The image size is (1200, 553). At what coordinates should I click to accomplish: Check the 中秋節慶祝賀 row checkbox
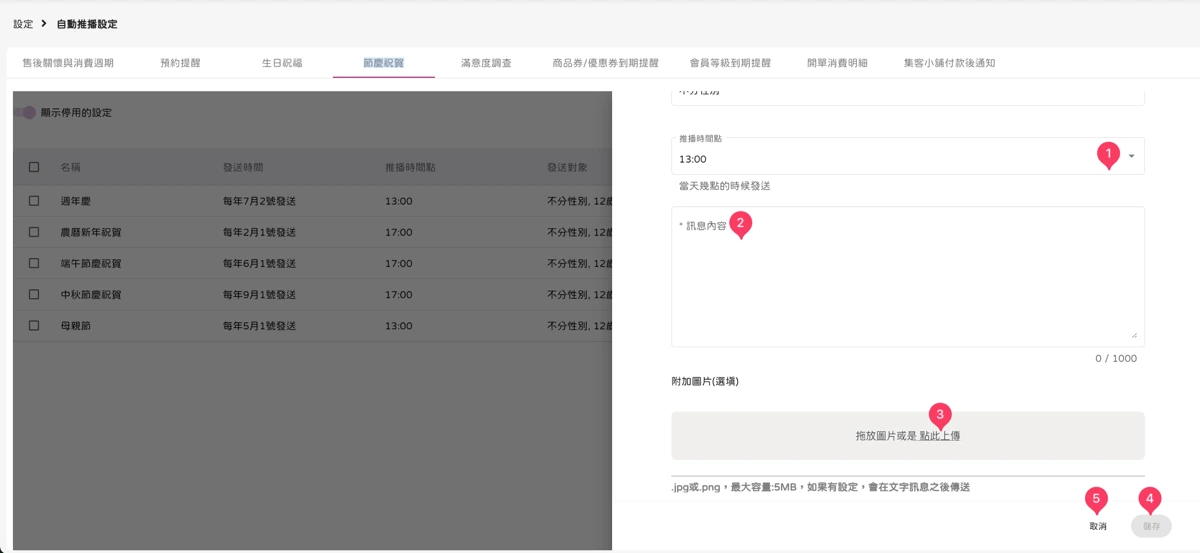pyautogui.click(x=34, y=294)
